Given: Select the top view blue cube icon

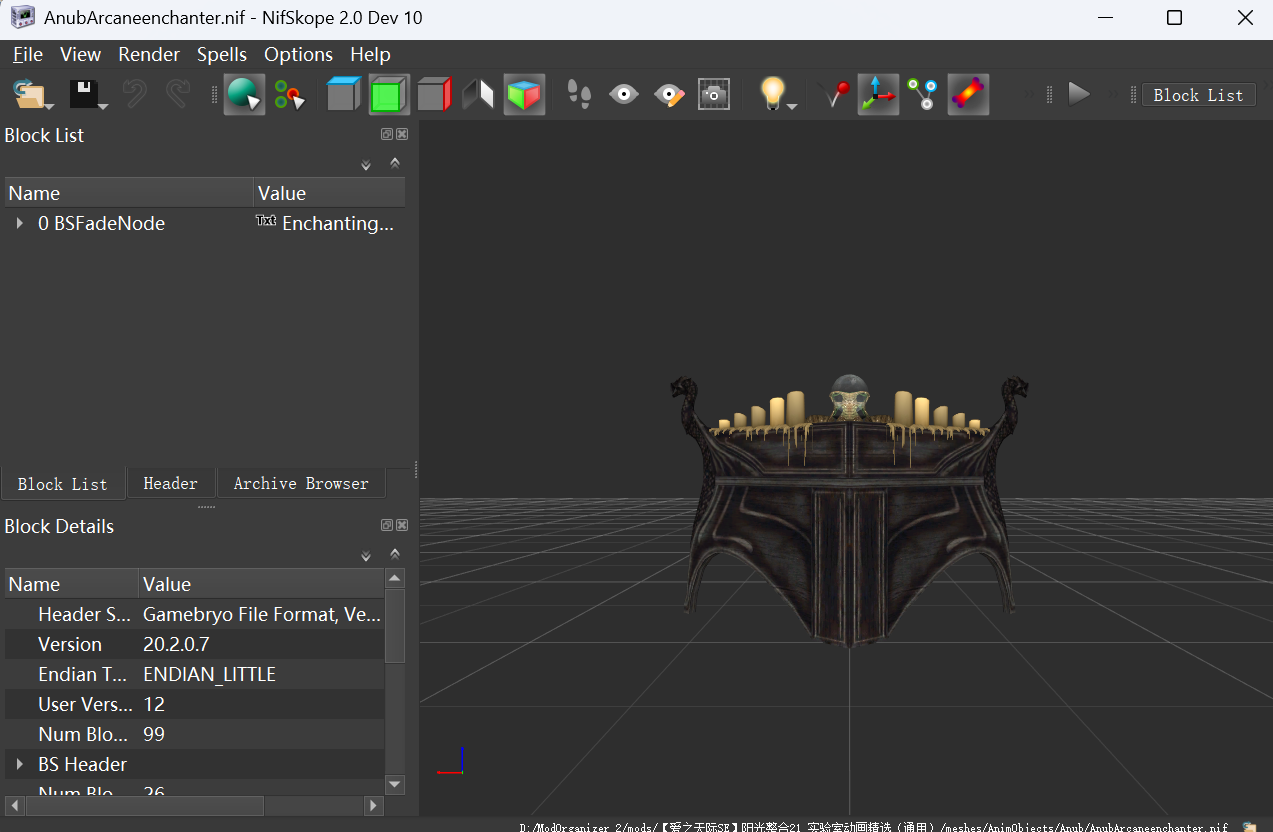Looking at the screenshot, I should coord(343,94).
